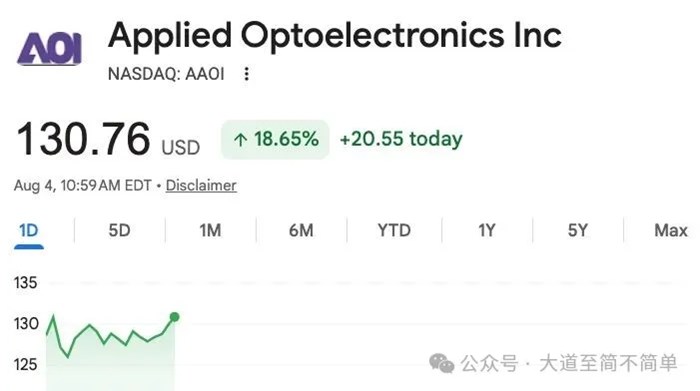Show the 6M price history
The width and height of the screenshot is (700, 391).
tap(301, 231)
